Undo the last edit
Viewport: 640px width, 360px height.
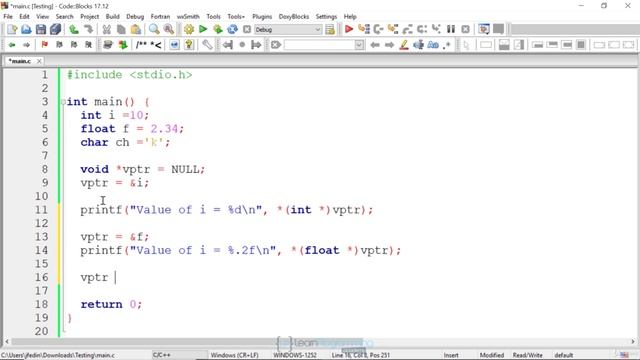click(74, 29)
